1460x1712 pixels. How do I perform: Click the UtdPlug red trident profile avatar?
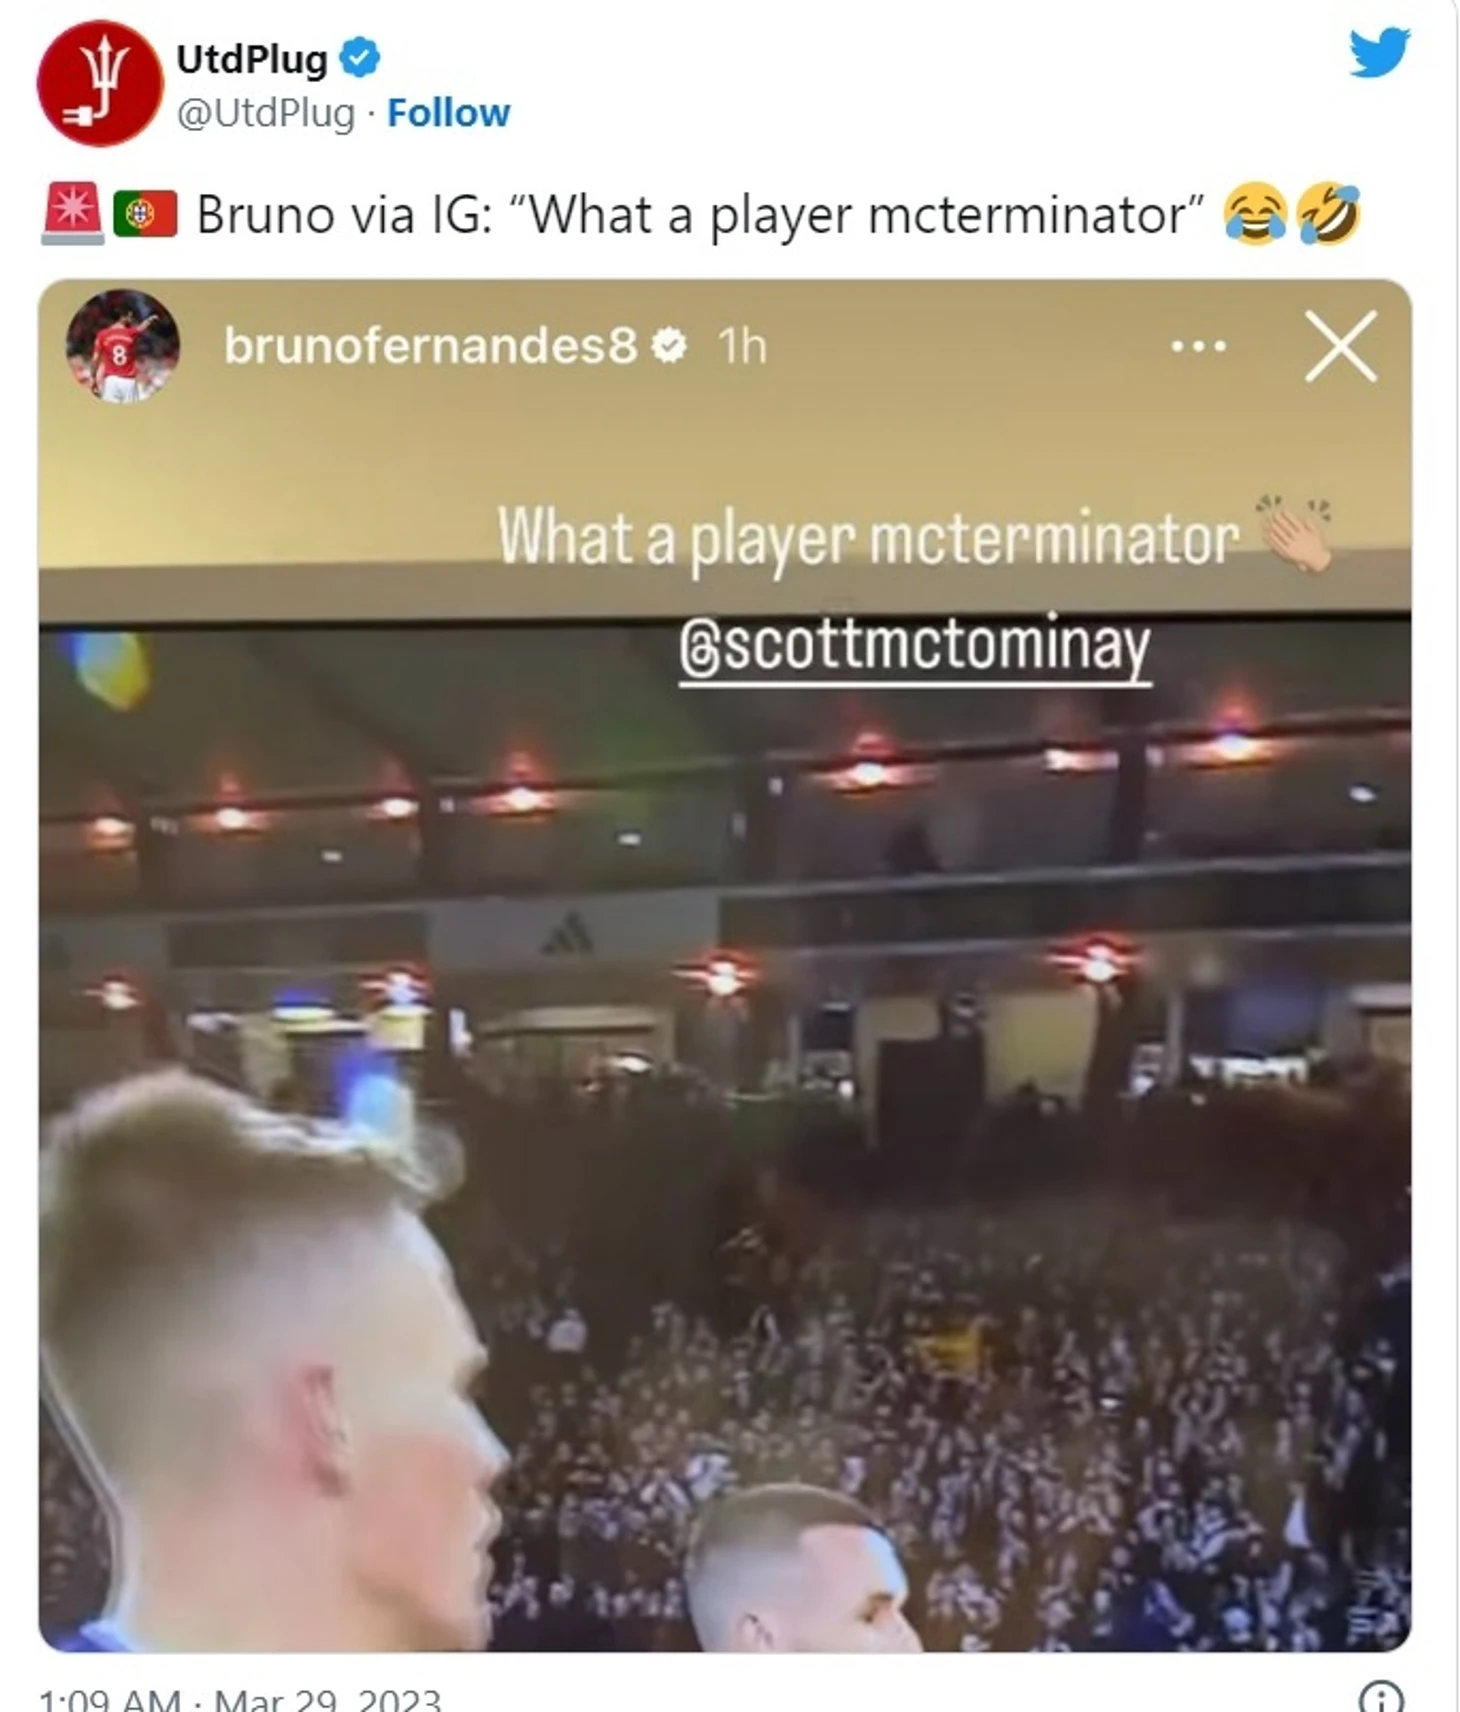99,83
